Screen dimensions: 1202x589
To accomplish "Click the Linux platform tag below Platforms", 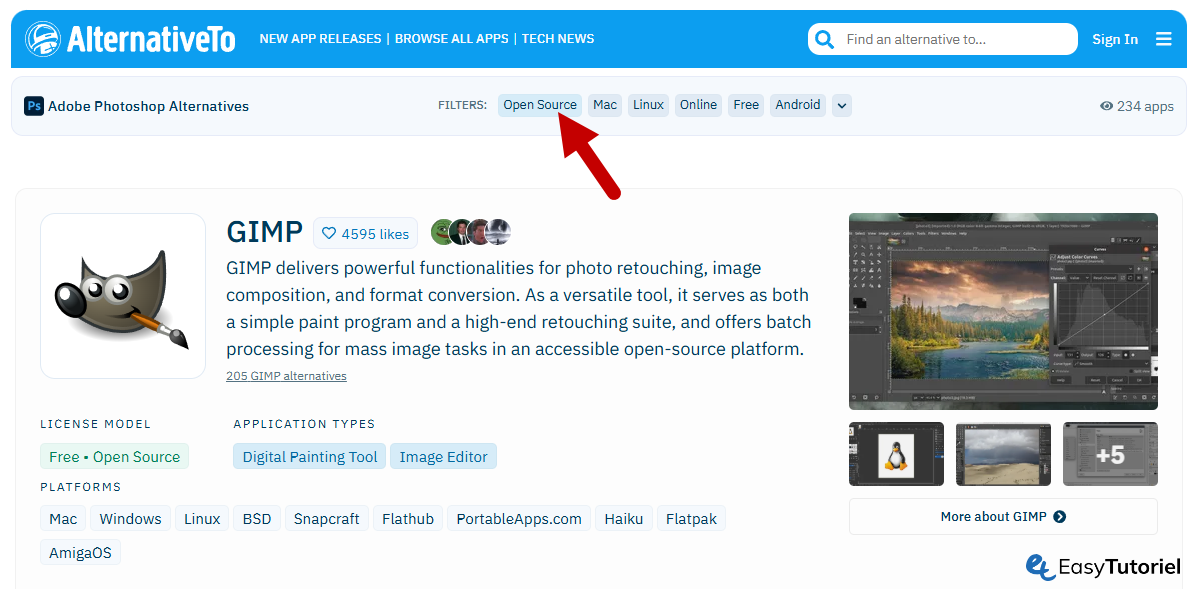I will 202,519.
